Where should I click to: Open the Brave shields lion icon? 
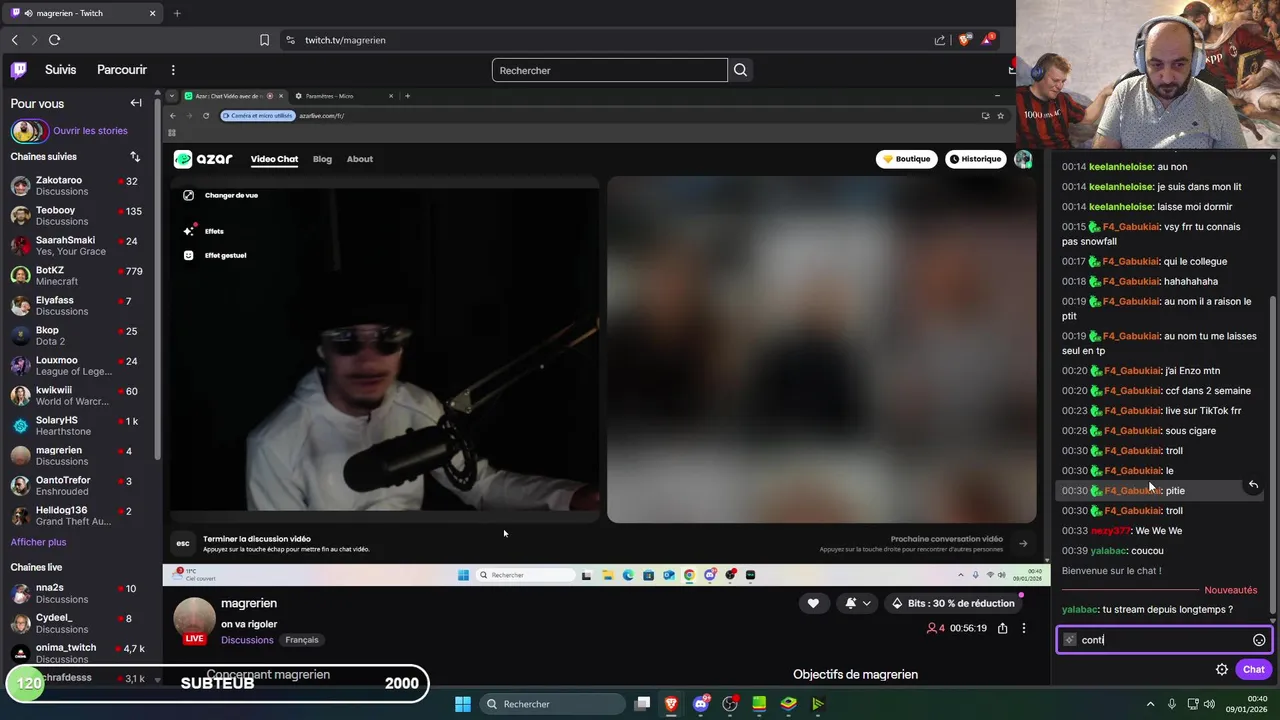click(964, 40)
